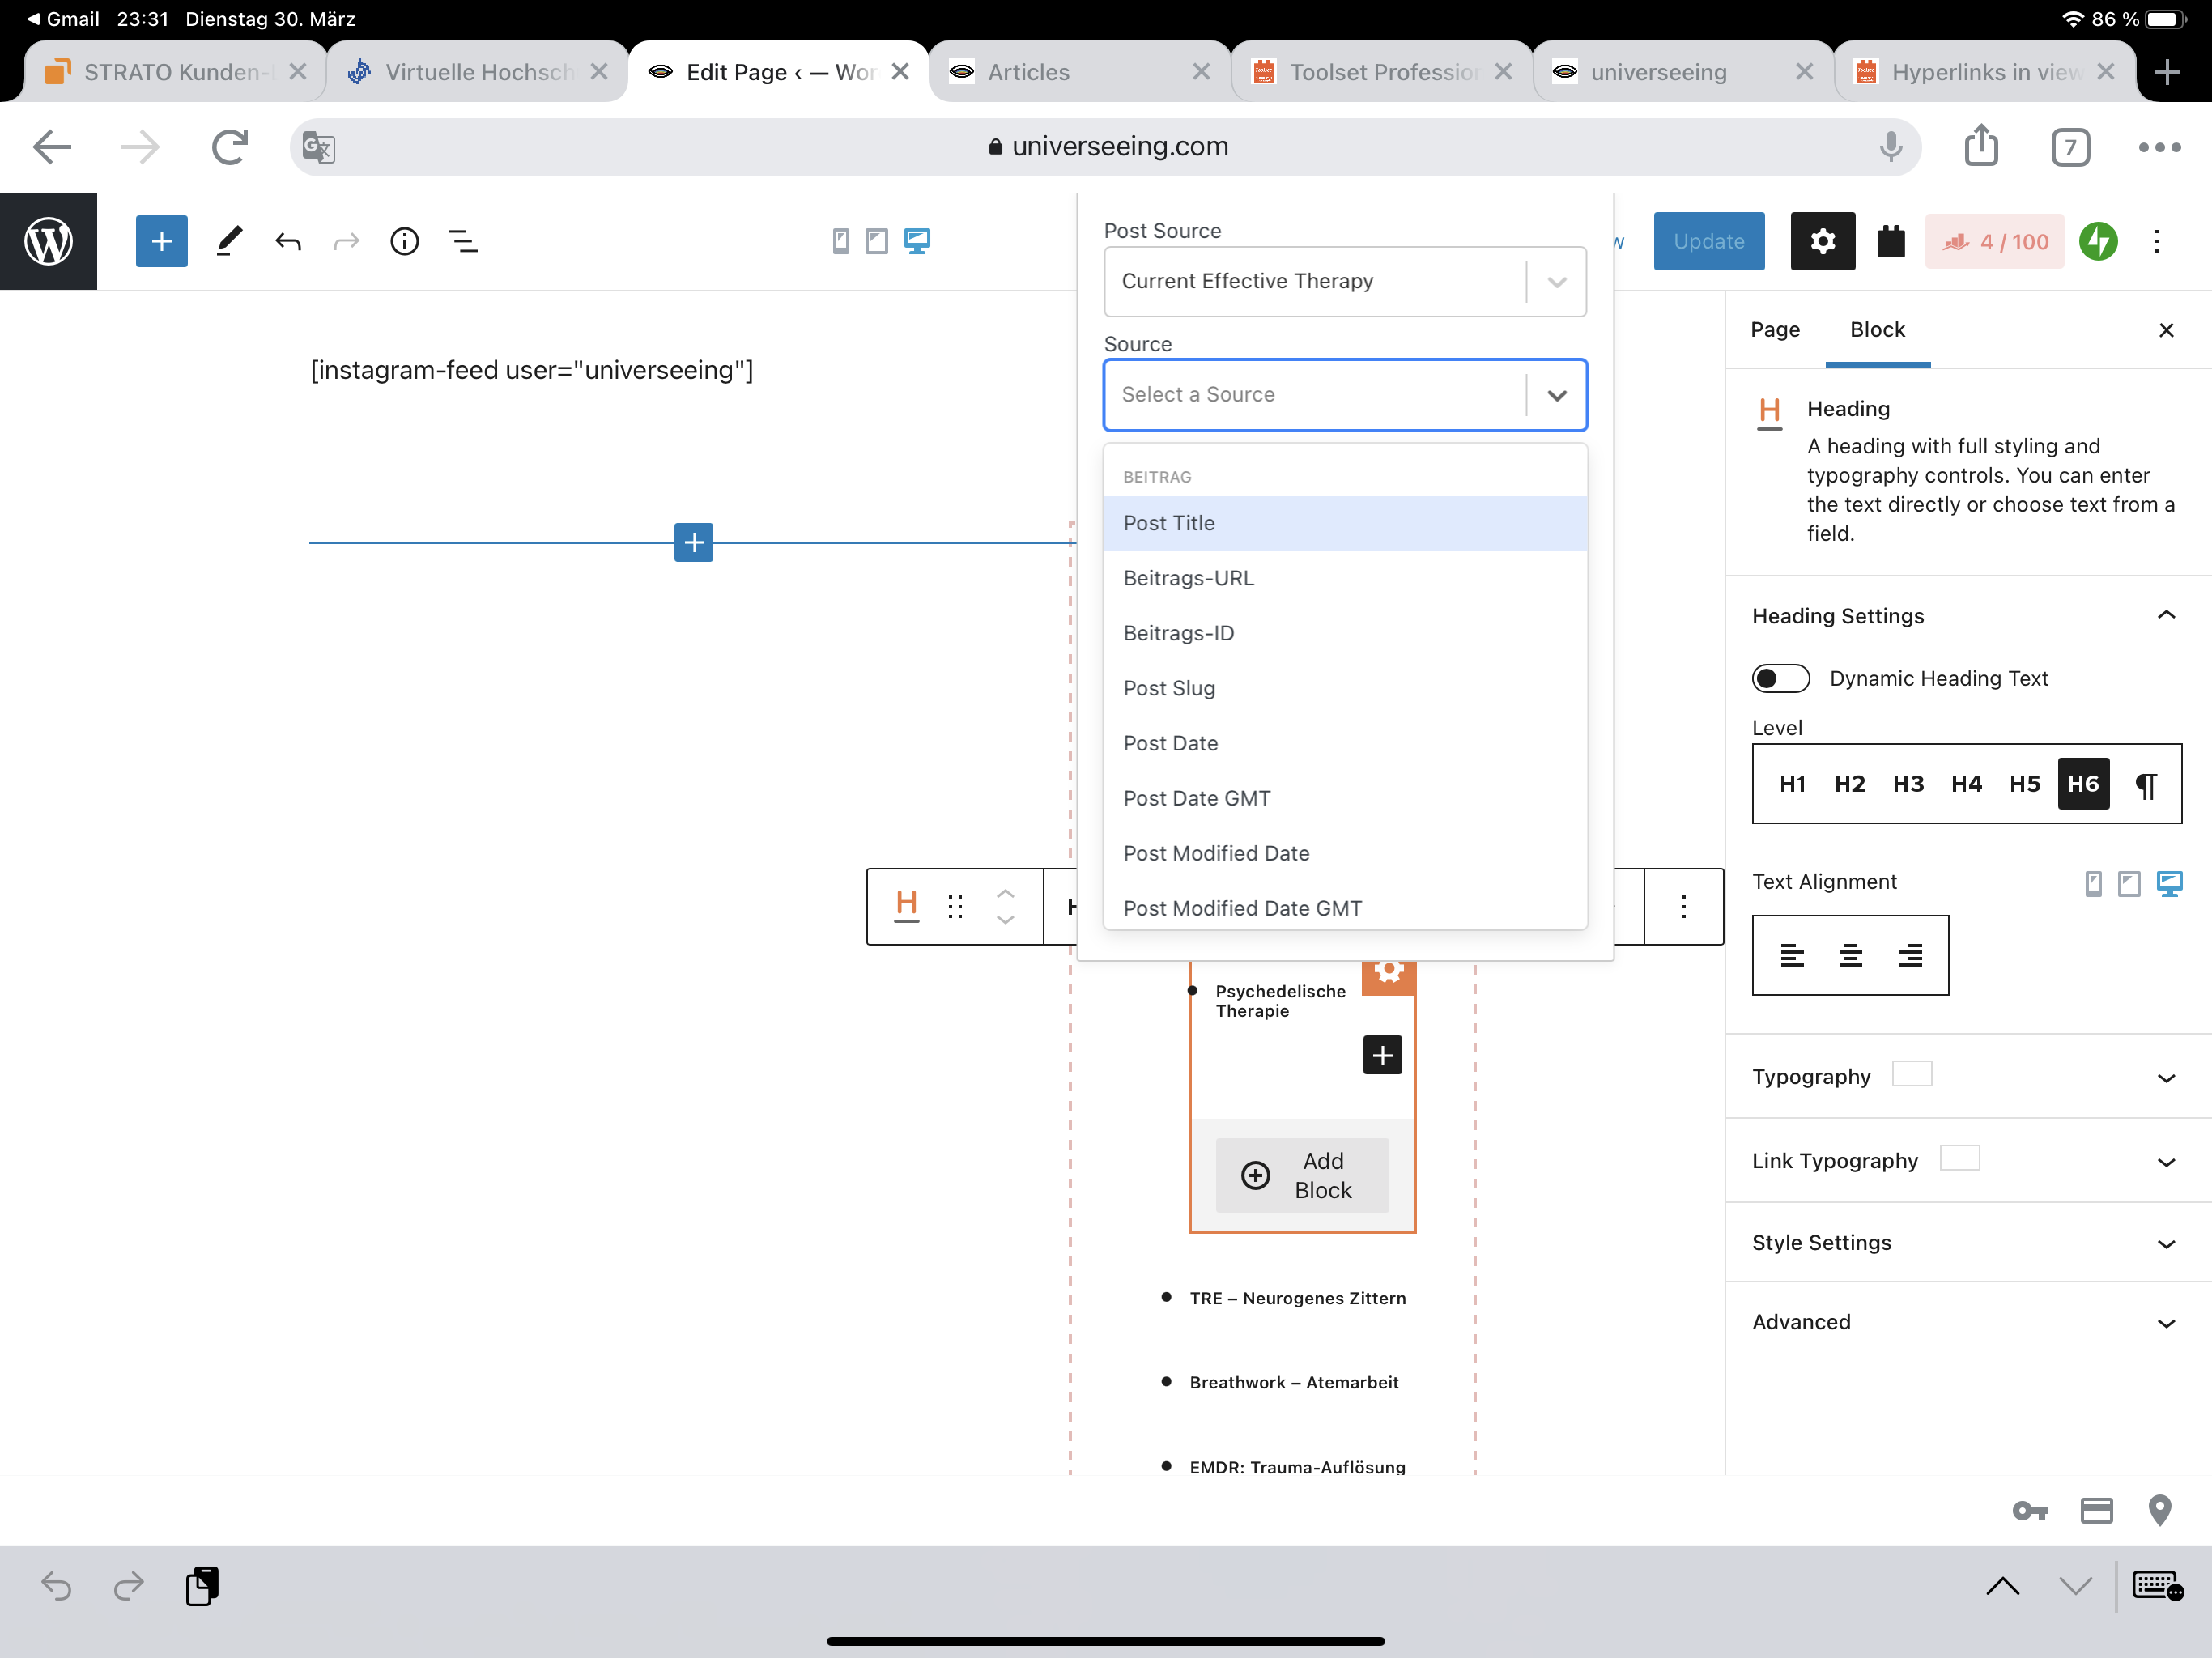Switch to the Block sidebar tab
2212x1658 pixels.
pos(1876,329)
